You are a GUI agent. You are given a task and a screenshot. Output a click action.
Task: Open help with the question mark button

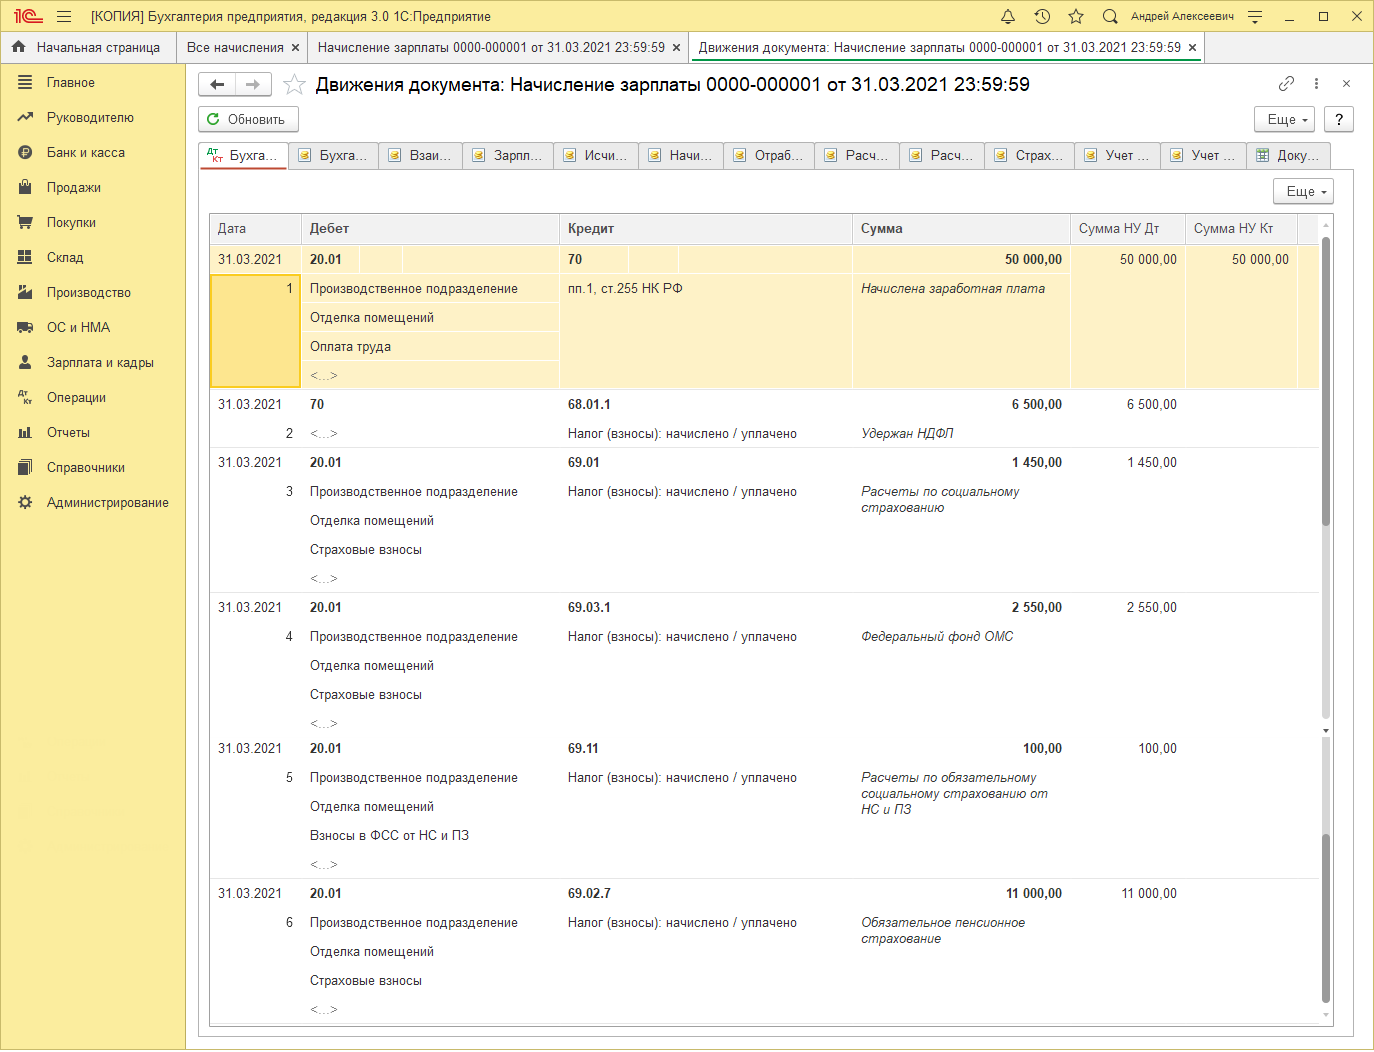(x=1339, y=119)
